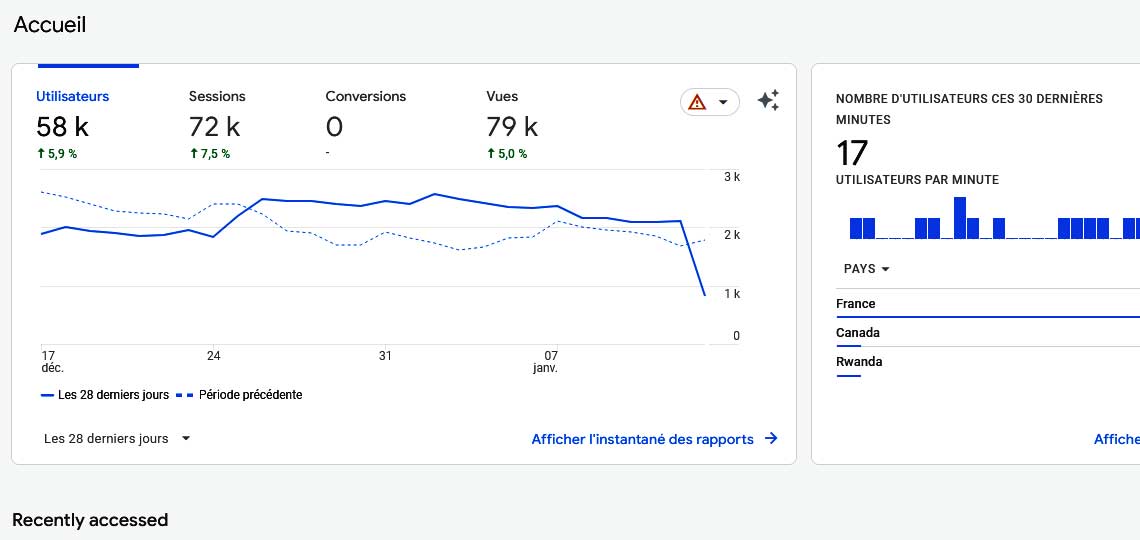Expand the data quality warning dropdown arrow
Viewport: 1140px width, 540px height.
[723, 102]
